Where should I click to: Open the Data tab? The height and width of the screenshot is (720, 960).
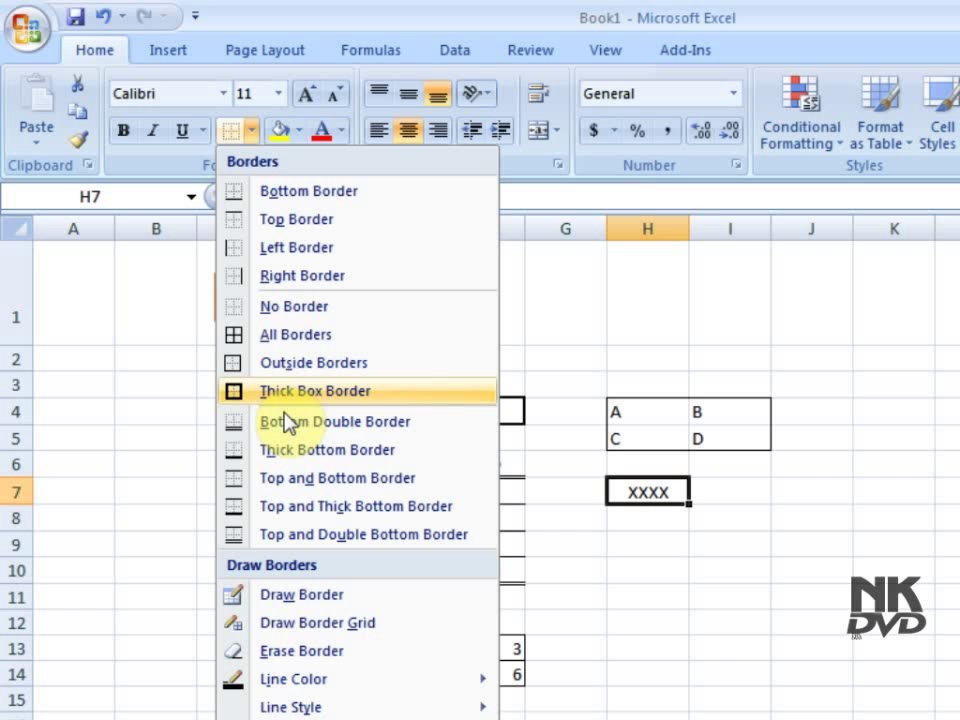pos(455,50)
